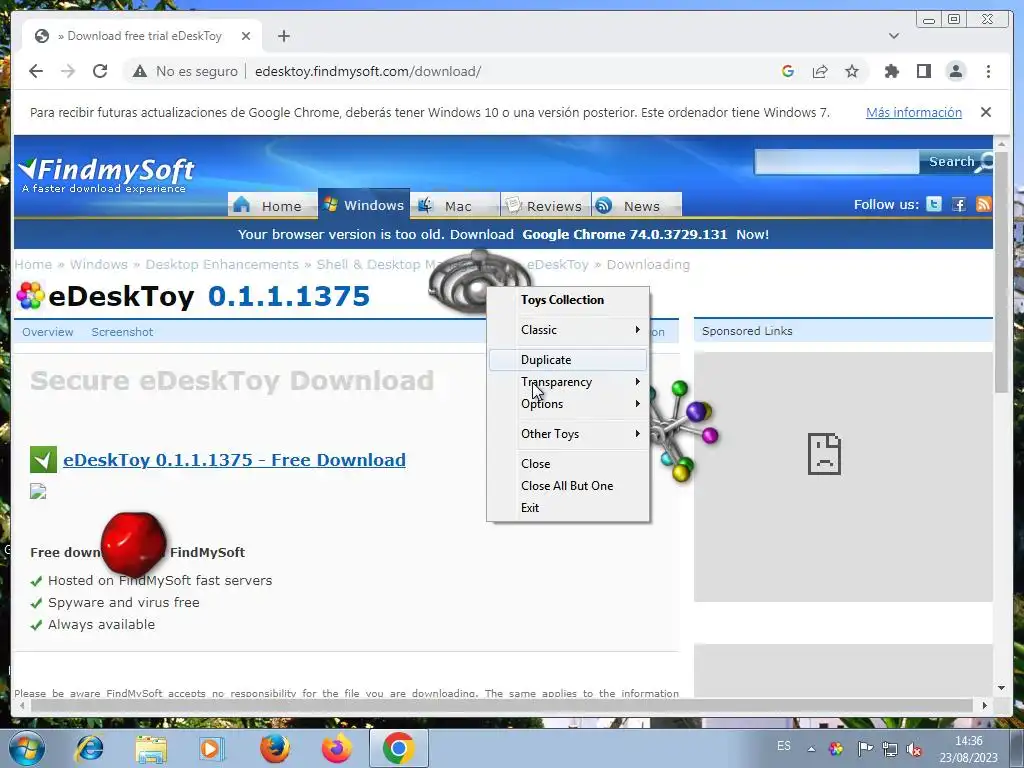Click the colored balls molecule toy
Image resolution: width=1024 pixels, height=768 pixels.
click(x=682, y=431)
